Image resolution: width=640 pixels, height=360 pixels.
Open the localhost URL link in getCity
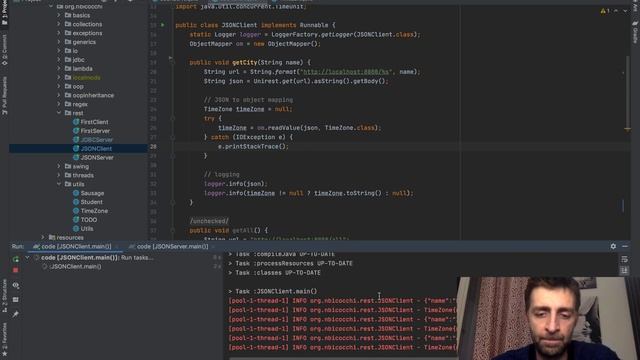coord(346,72)
